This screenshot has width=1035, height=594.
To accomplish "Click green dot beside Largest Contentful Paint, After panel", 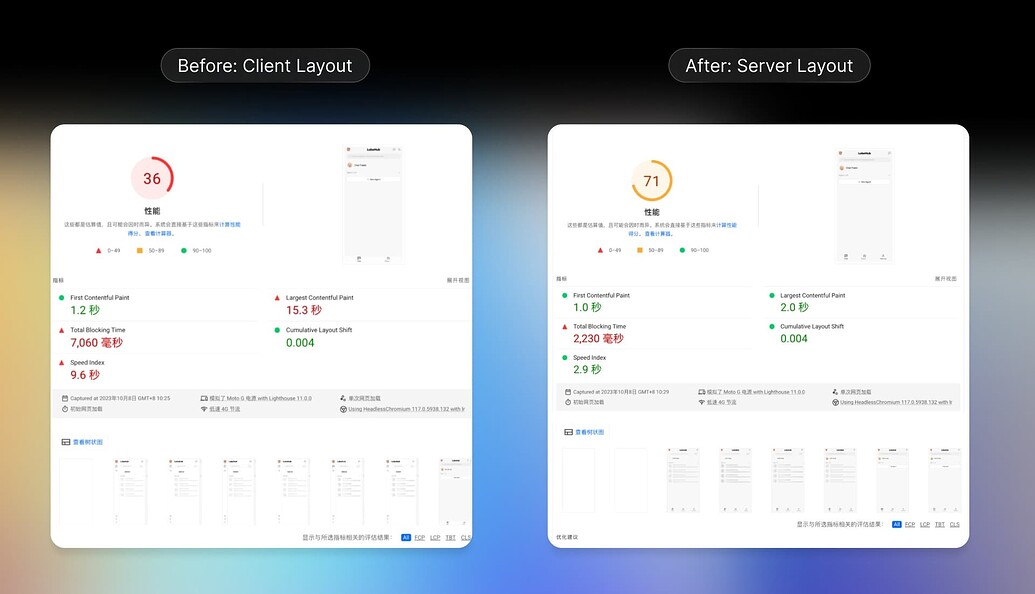I will (x=772, y=296).
